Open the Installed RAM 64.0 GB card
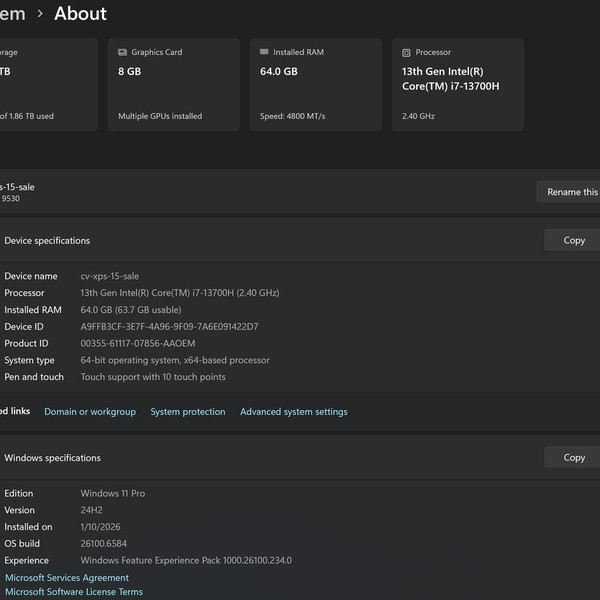The image size is (600, 600). [x=316, y=85]
